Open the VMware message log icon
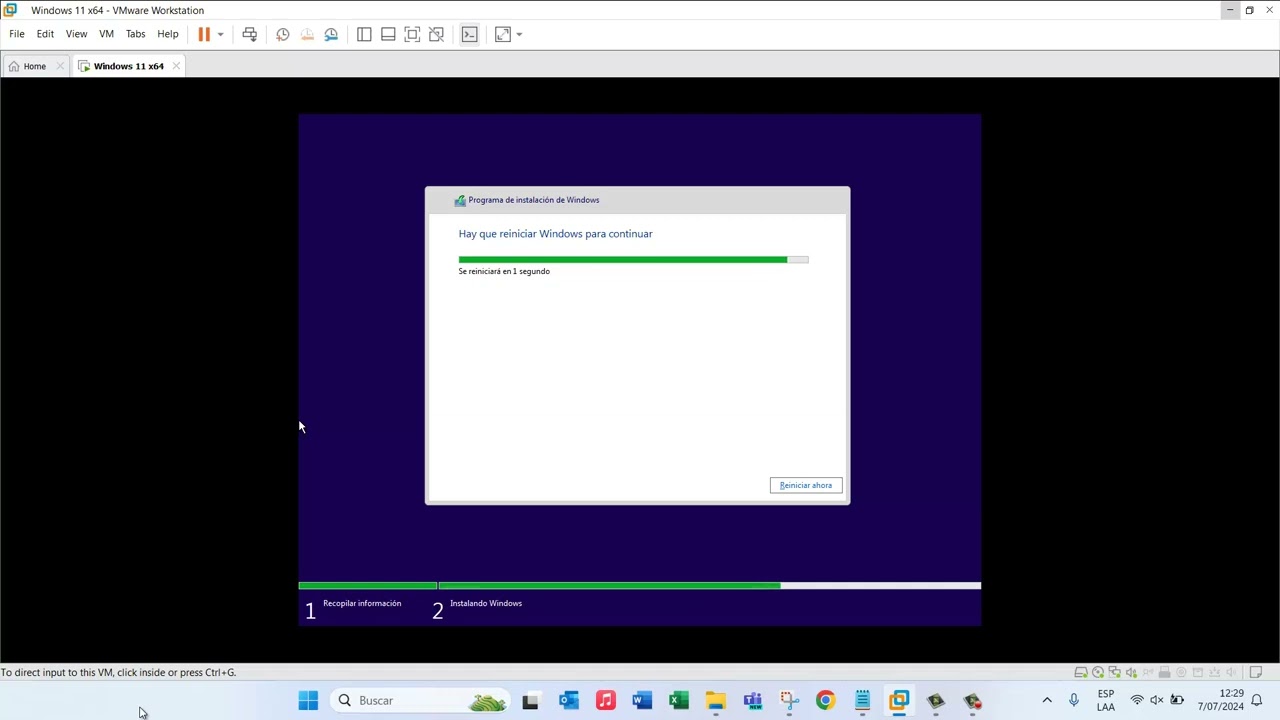Screen dimensions: 1280x720 (1256, 672)
